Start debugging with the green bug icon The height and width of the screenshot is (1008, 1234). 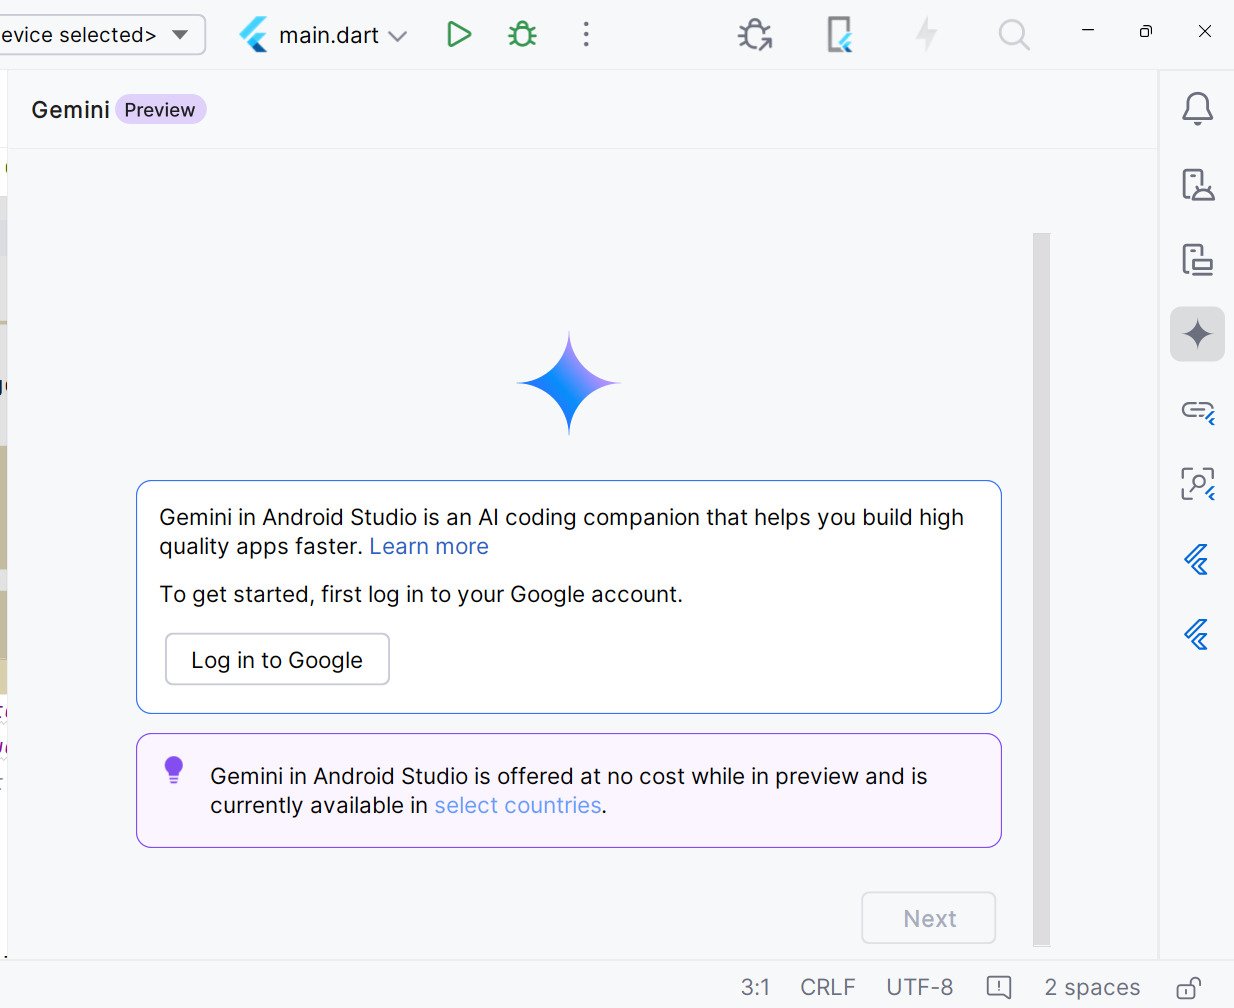522,35
